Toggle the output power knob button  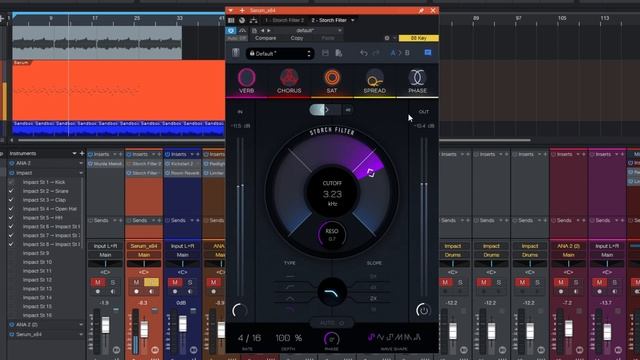point(423,310)
